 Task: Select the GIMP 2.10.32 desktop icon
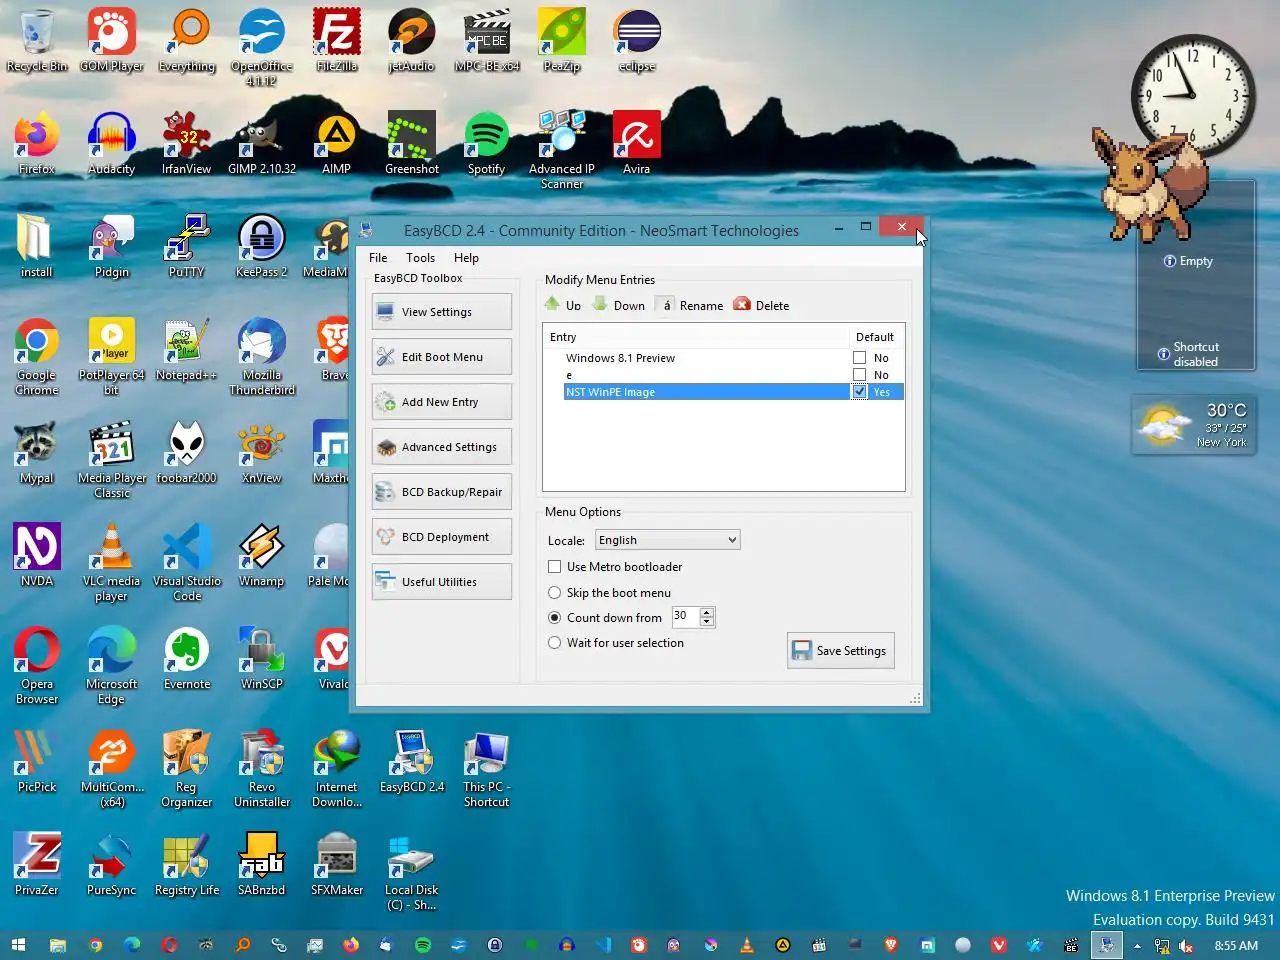pos(262,144)
